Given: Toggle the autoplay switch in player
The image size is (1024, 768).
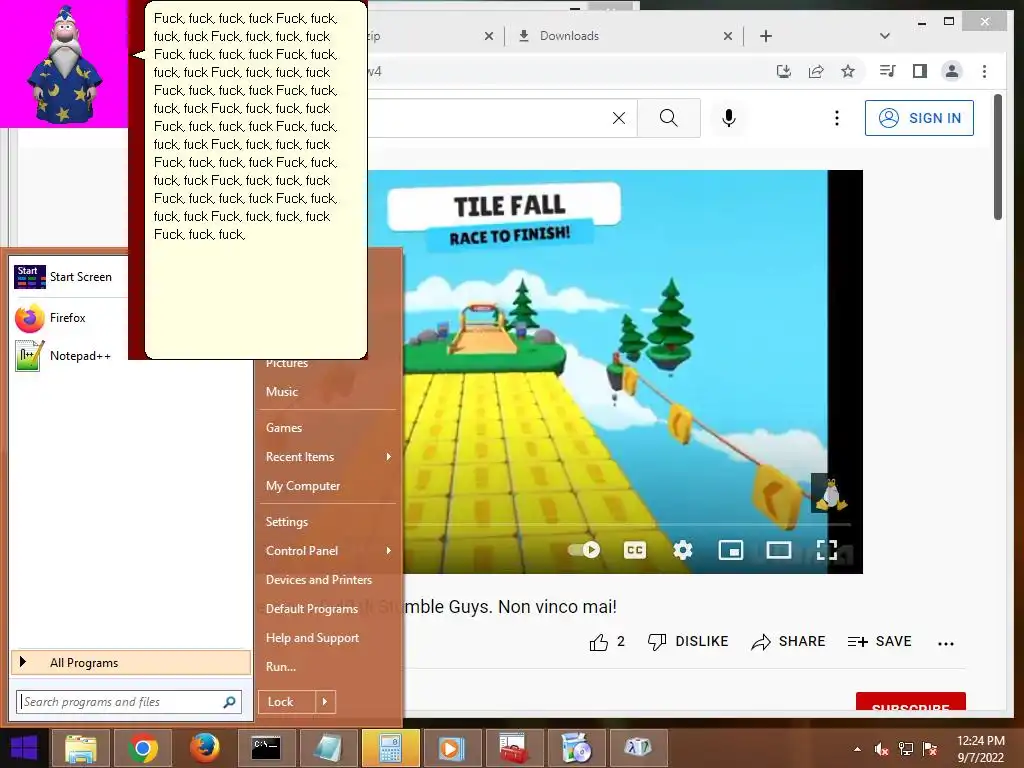Looking at the screenshot, I should click(x=584, y=550).
